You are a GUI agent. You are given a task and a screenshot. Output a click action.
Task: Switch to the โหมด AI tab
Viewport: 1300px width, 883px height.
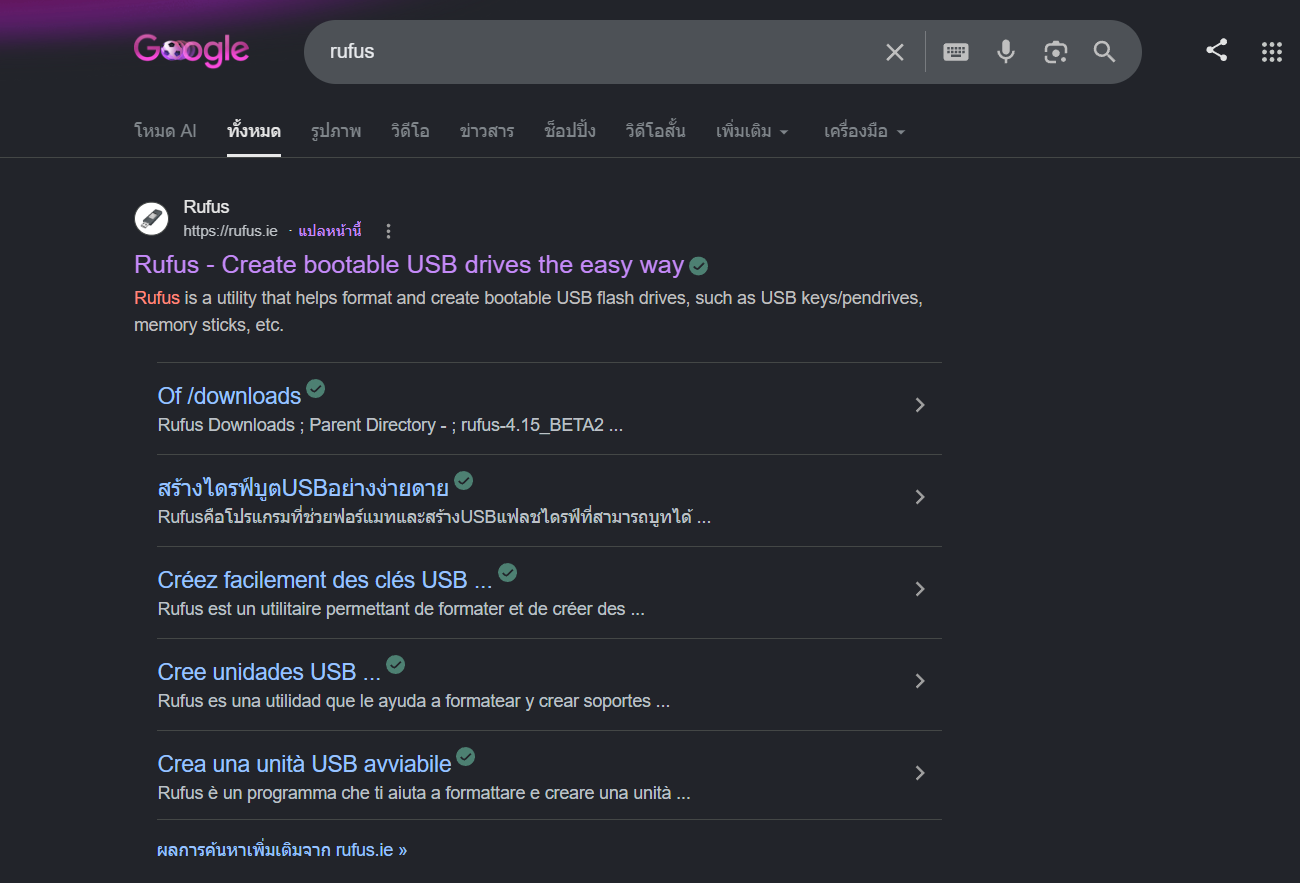click(165, 131)
